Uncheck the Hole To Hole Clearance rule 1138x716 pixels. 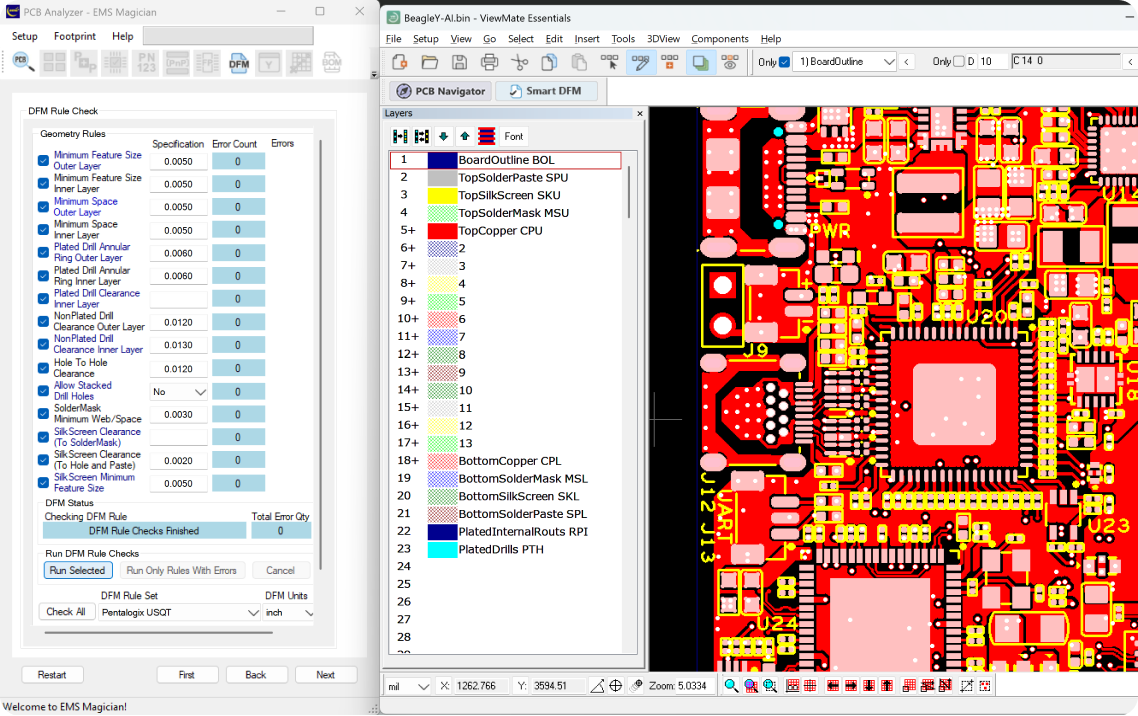(43, 368)
